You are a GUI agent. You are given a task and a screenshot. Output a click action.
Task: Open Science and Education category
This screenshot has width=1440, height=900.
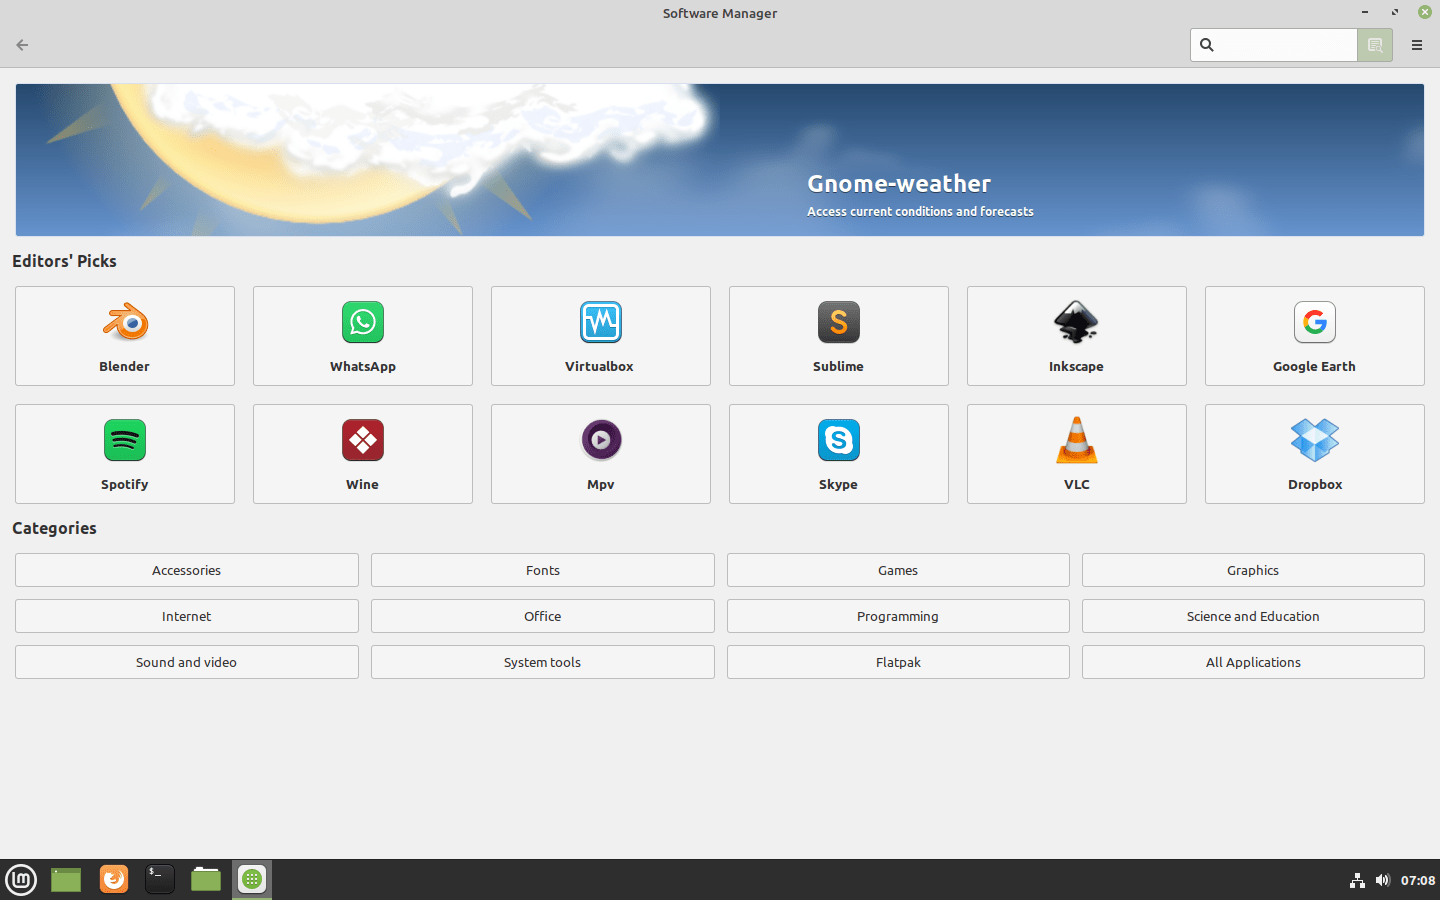coord(1253,616)
